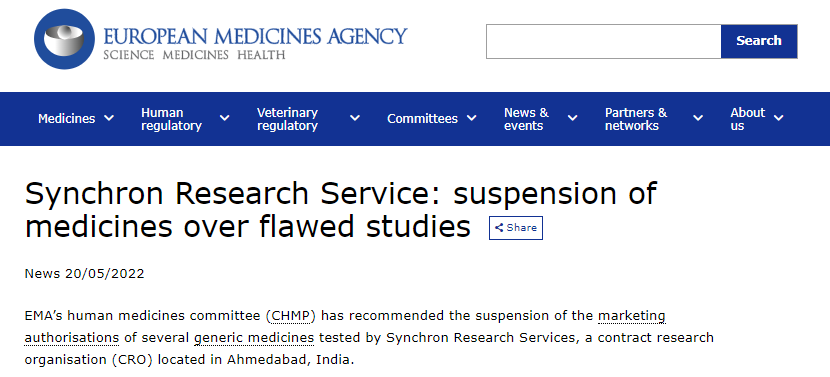Expand the Committees menu chevron
The height and width of the screenshot is (377, 830).
(471, 118)
